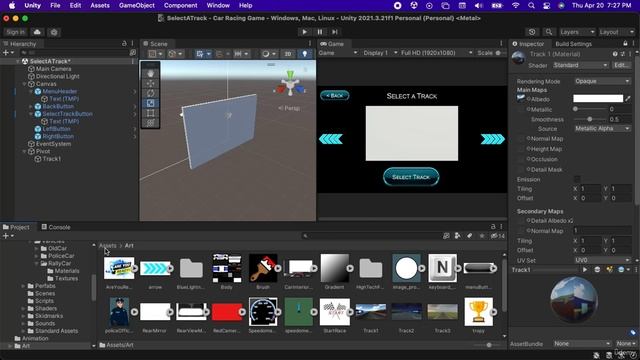The image size is (640, 360).
Task: Toggle the Emission checkbox
Action: [577, 179]
